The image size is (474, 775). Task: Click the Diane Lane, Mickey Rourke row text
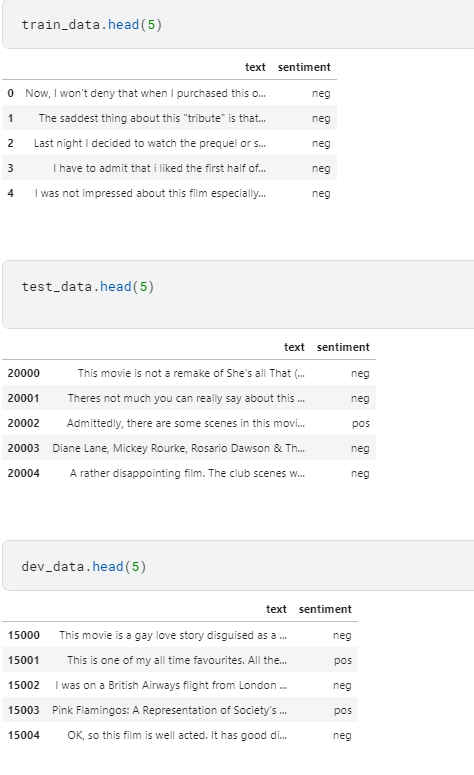coord(178,448)
